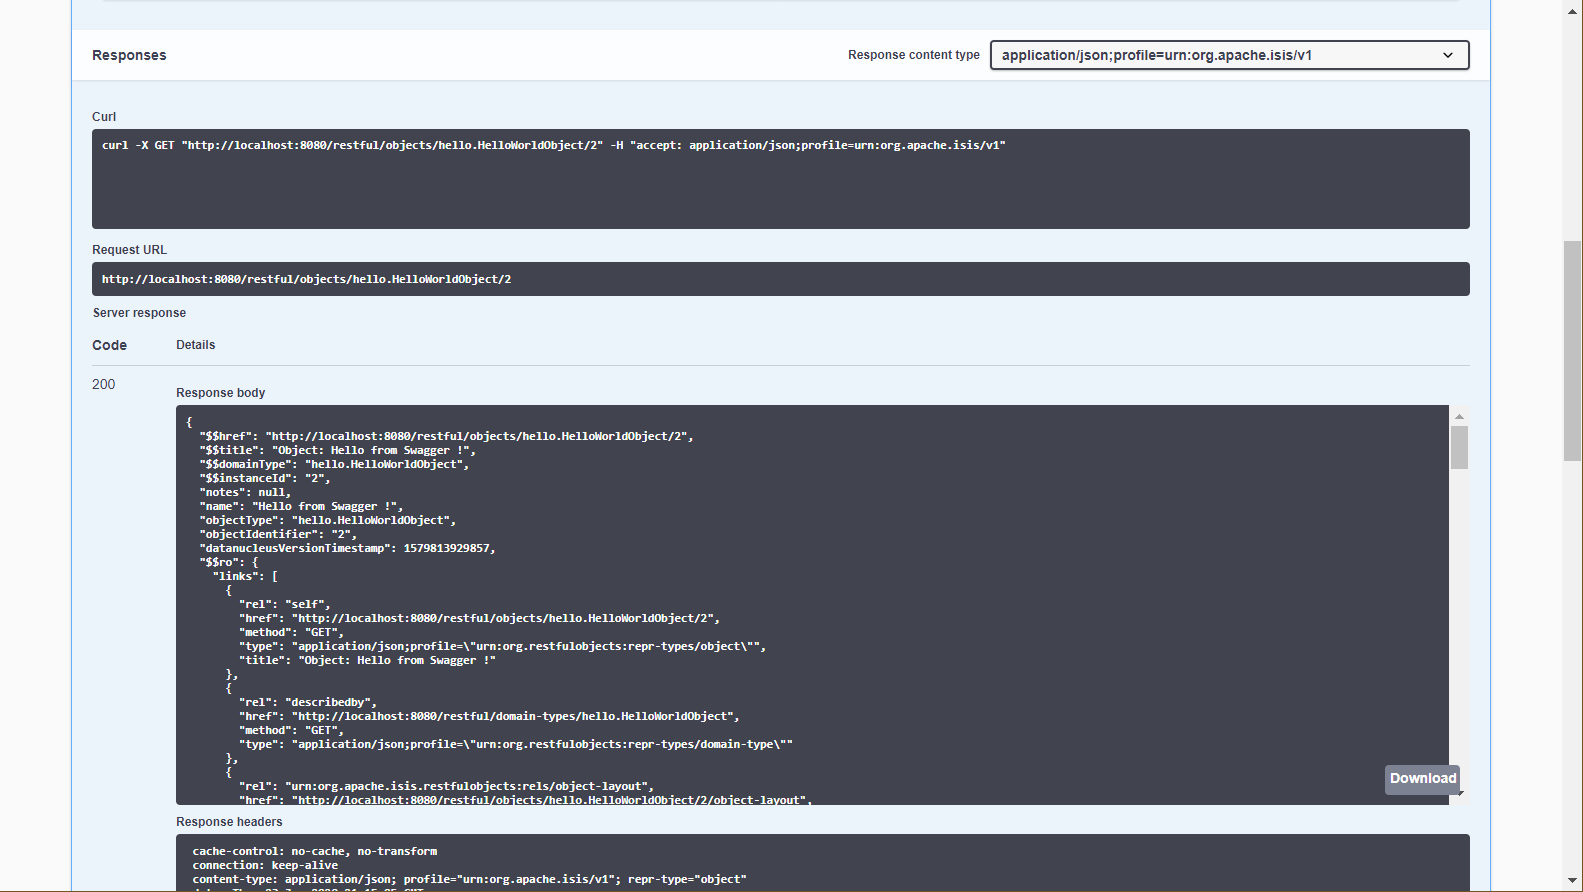Click inside the Curl command text
Image resolution: width=1583 pixels, height=892 pixels.
pyautogui.click(x=553, y=146)
